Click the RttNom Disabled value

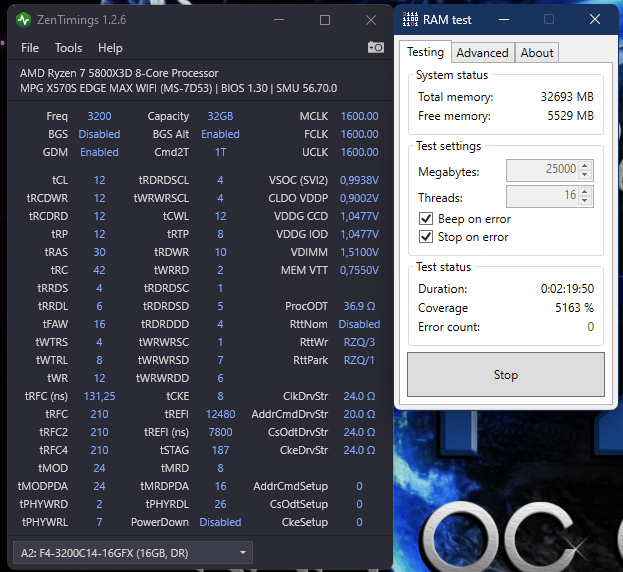click(359, 324)
